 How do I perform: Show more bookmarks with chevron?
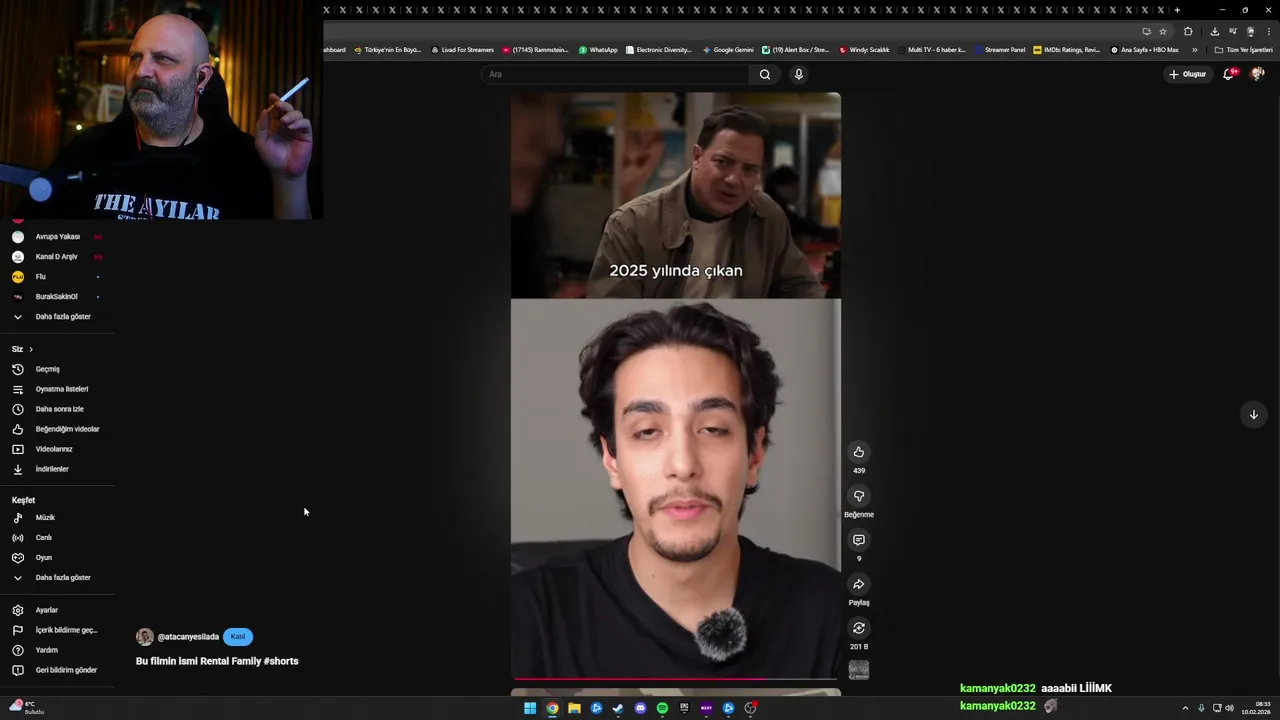click(1194, 50)
